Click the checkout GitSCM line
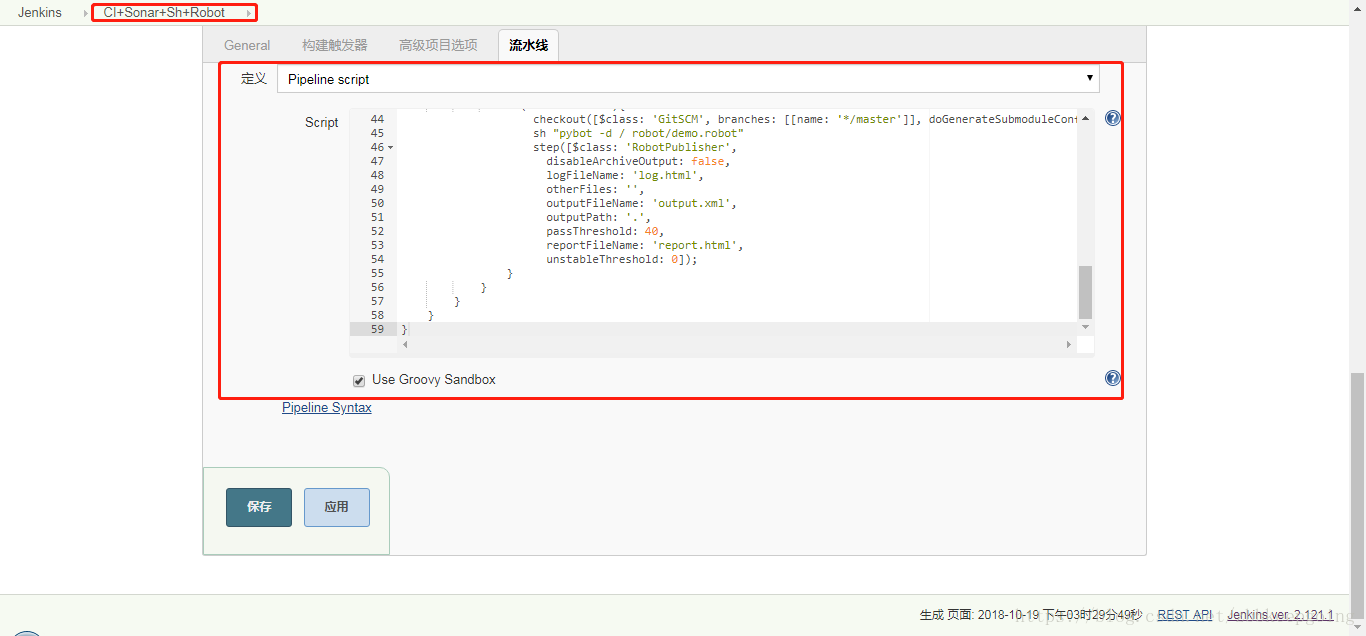The image size is (1366, 636). (x=805, y=119)
